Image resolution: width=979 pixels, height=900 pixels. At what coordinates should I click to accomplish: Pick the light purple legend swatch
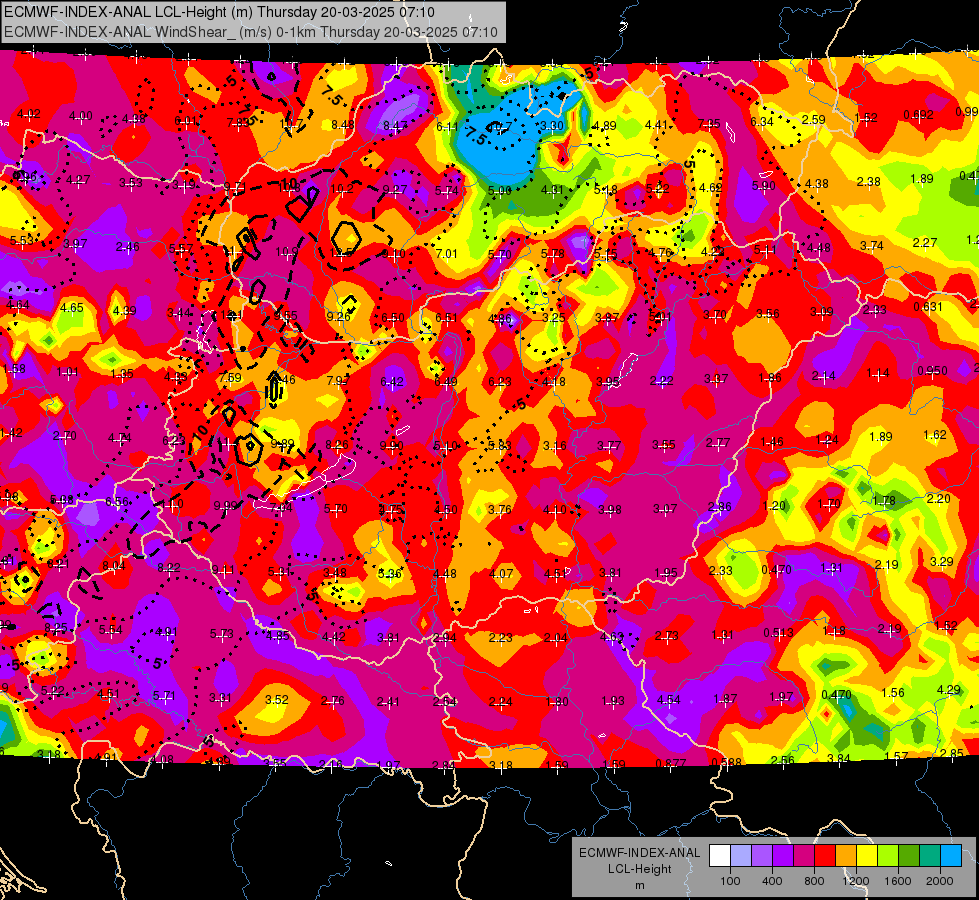[x=762, y=856]
